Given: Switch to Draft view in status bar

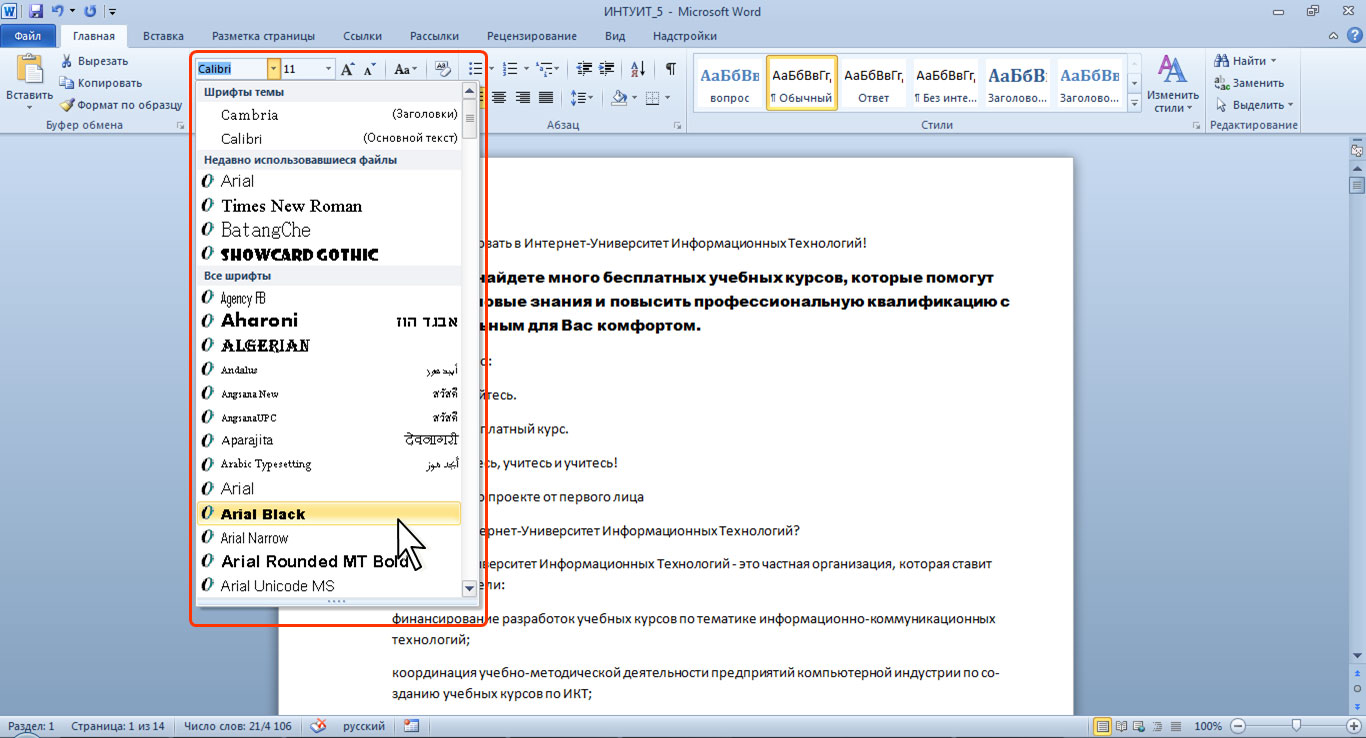Looking at the screenshot, I should (1175, 726).
